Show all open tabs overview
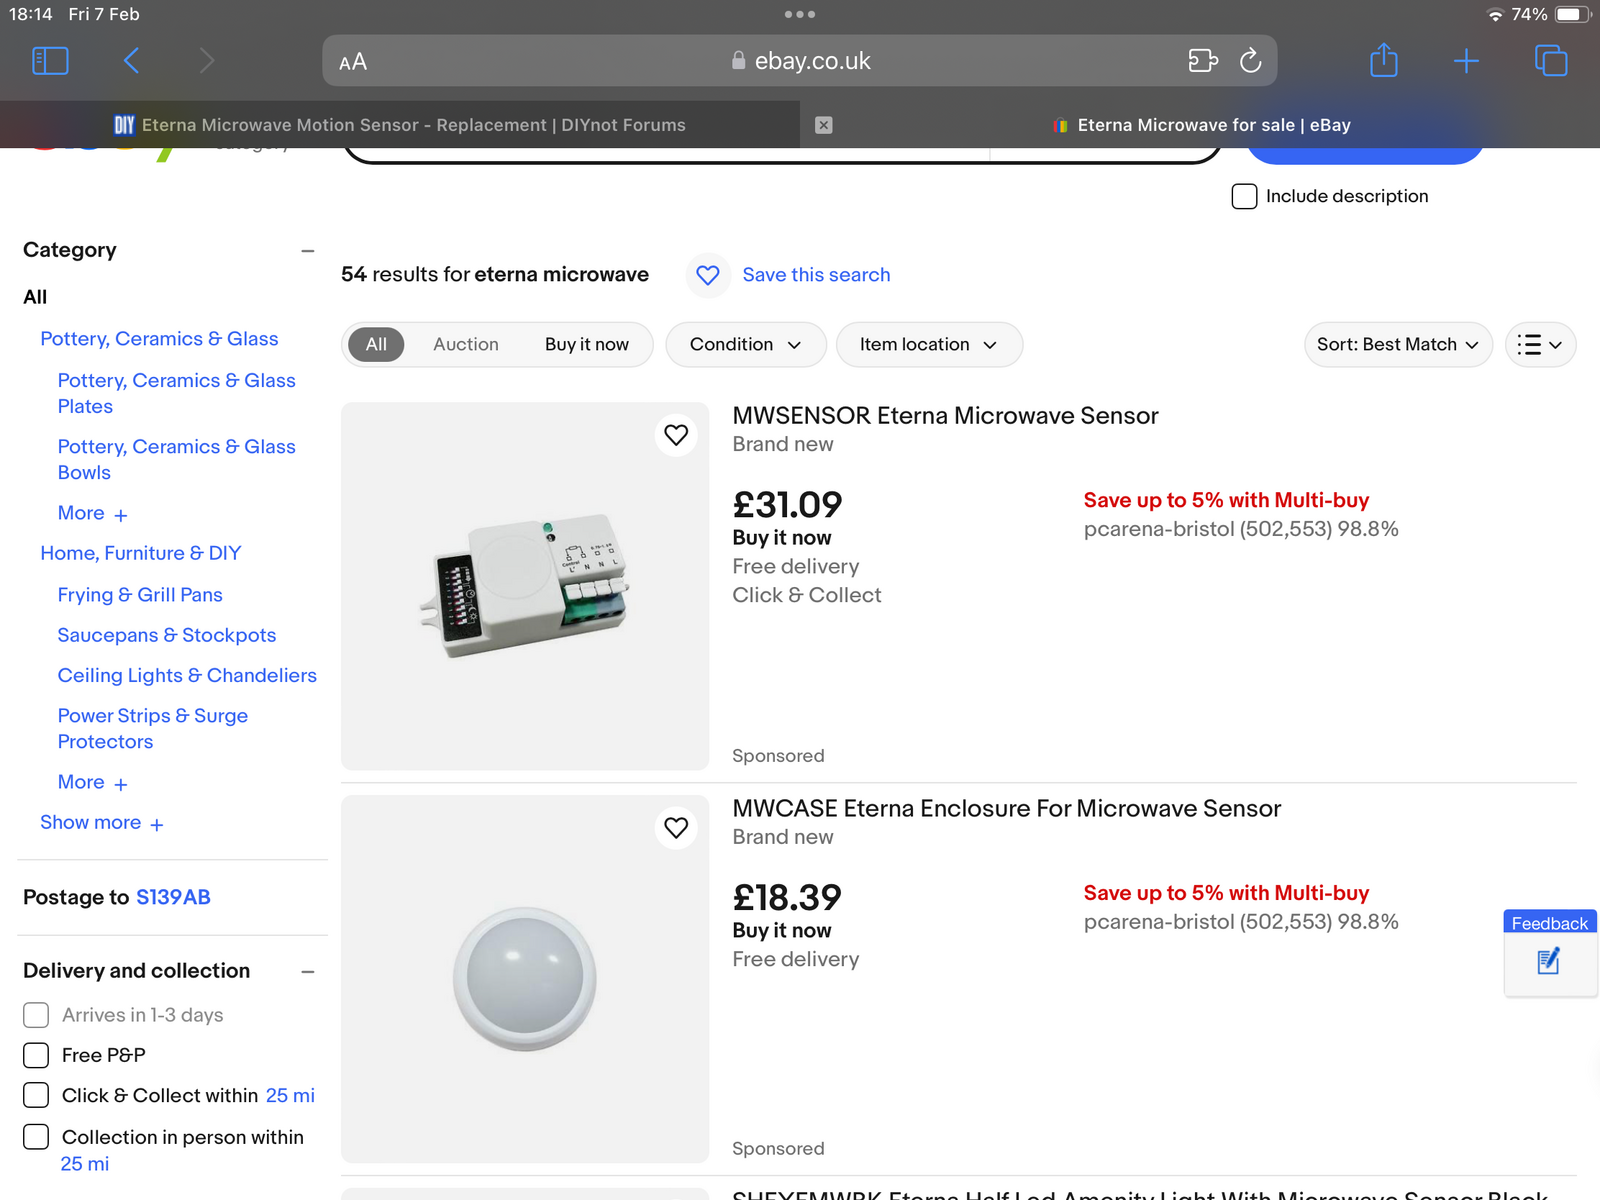Image resolution: width=1600 pixels, height=1200 pixels. point(1550,61)
